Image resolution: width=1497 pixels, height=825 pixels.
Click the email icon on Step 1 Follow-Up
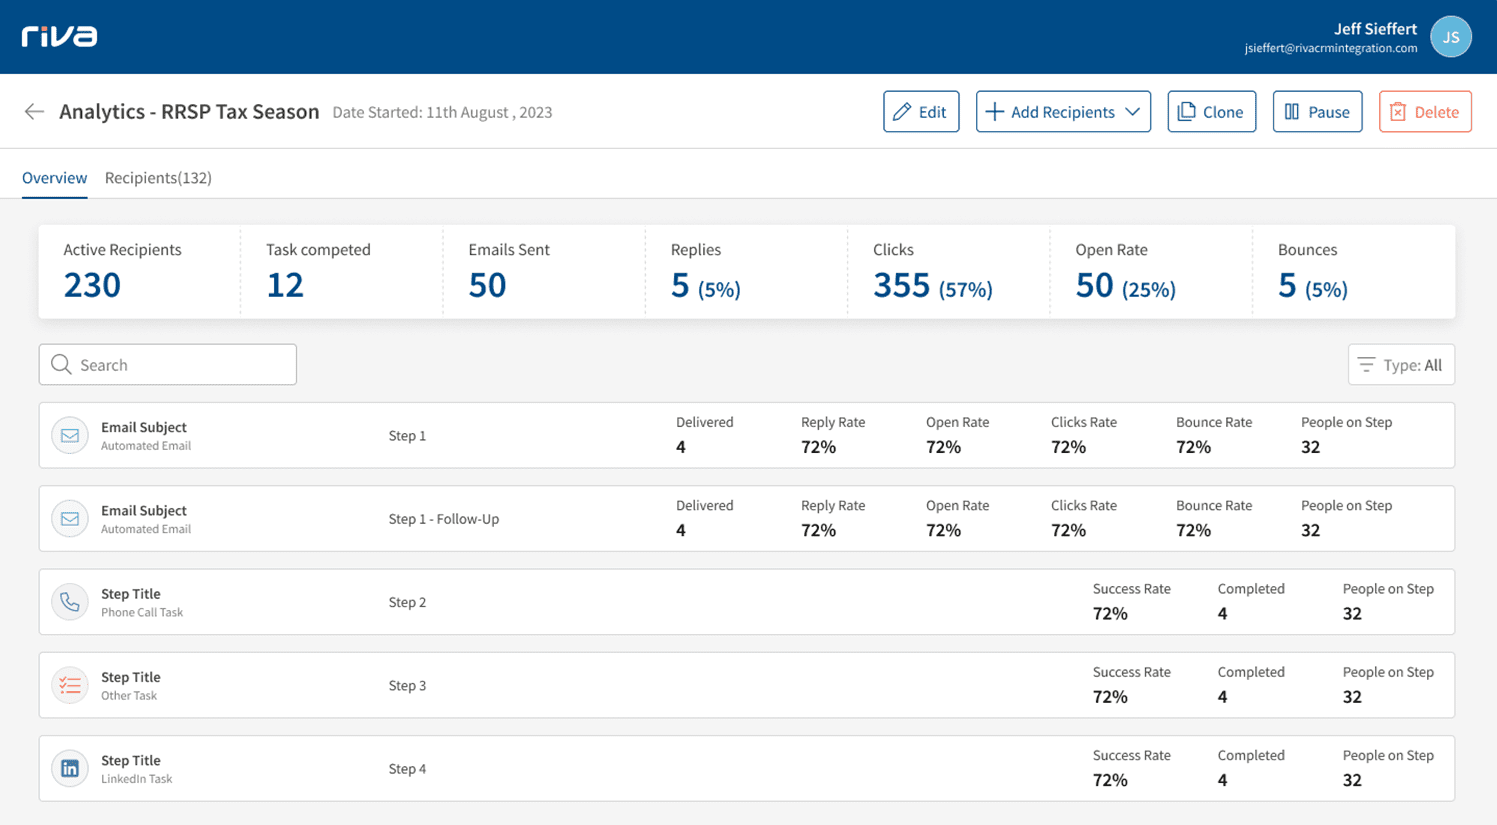(69, 518)
